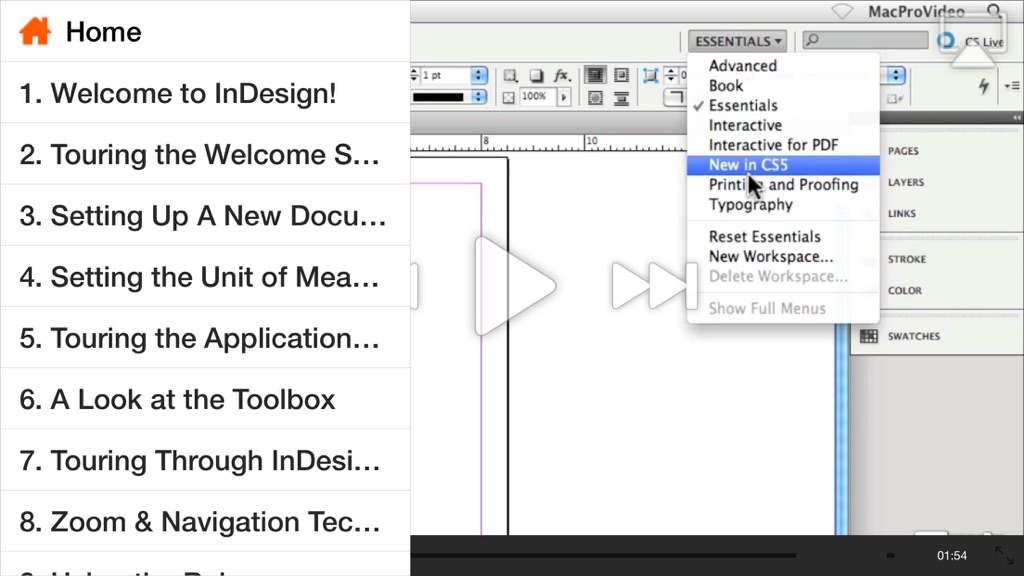Click New Workspace... menu entry
The image size is (1024, 576).
(783, 257)
